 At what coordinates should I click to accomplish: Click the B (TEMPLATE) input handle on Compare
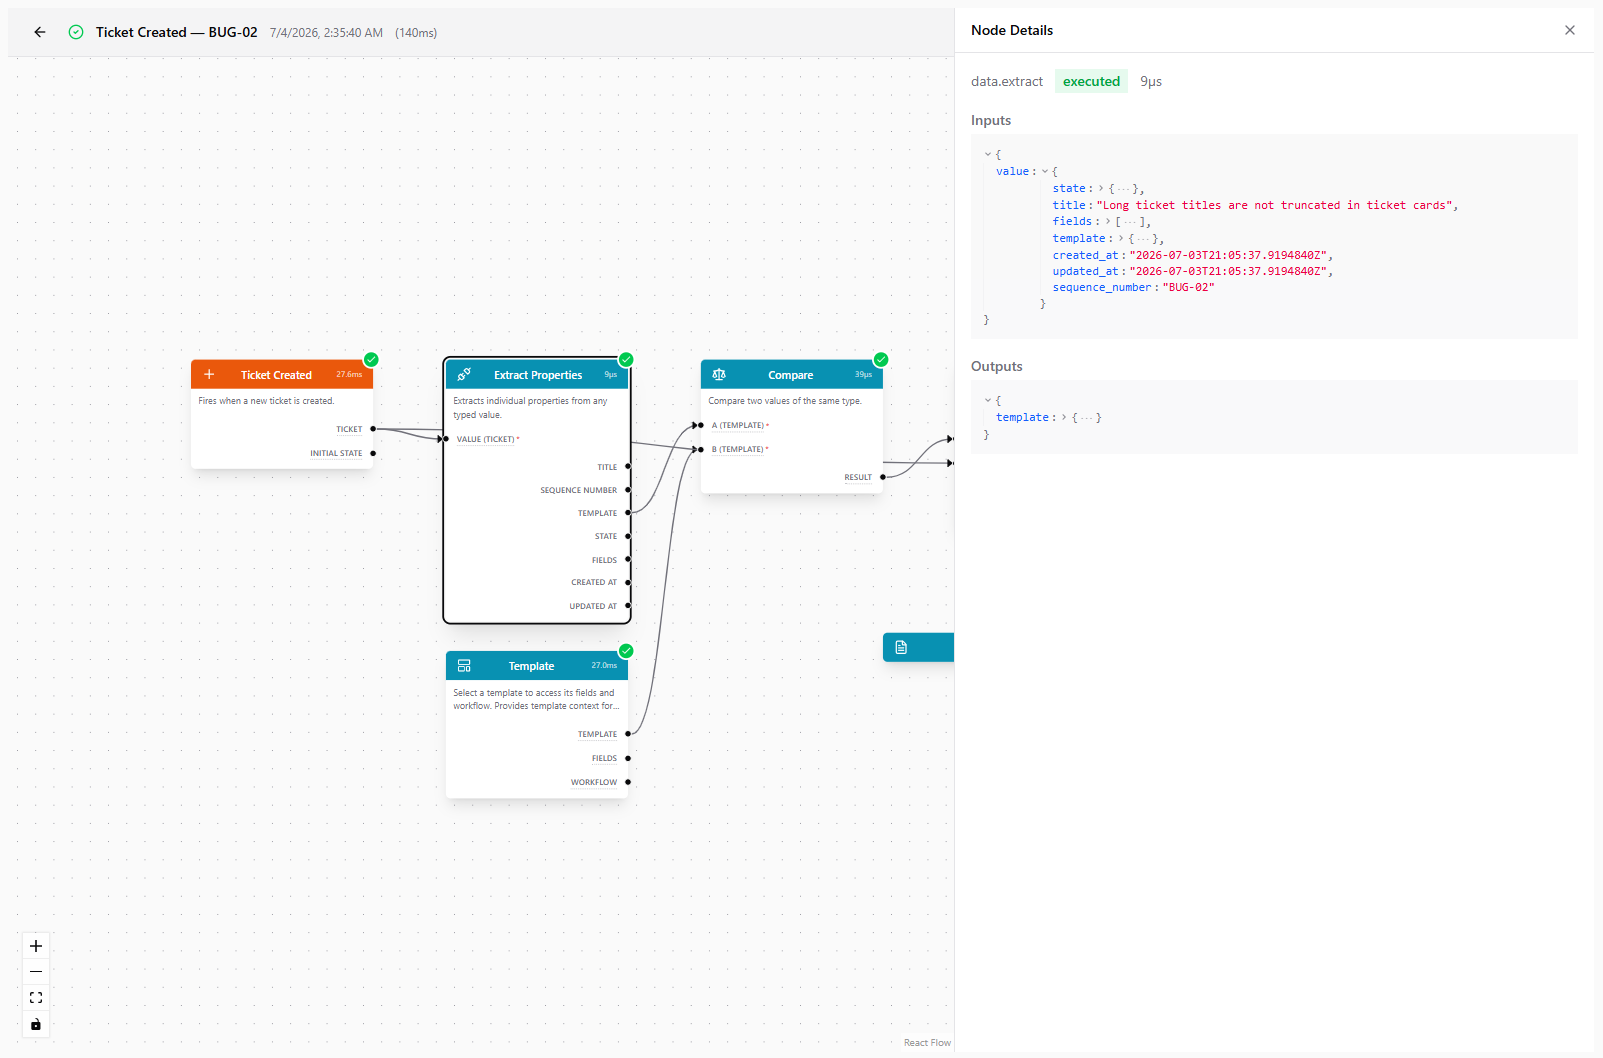(x=701, y=449)
